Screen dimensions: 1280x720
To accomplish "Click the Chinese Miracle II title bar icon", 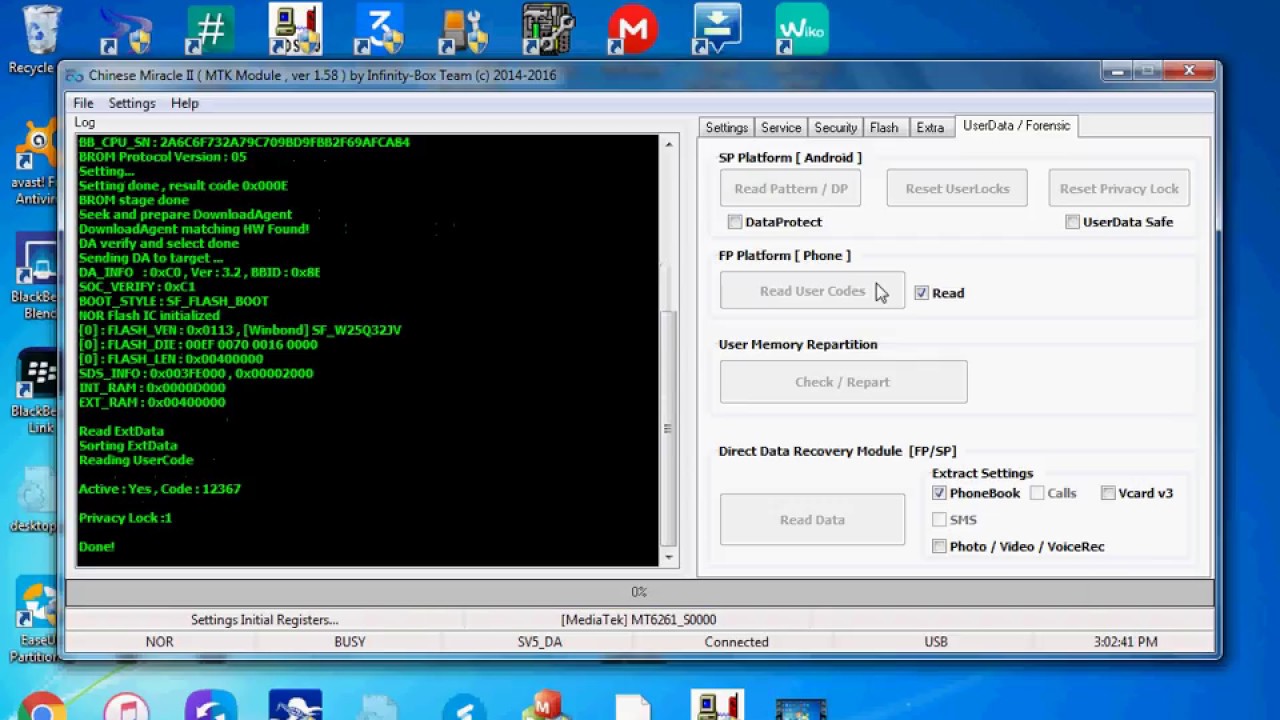I will 75,75.
